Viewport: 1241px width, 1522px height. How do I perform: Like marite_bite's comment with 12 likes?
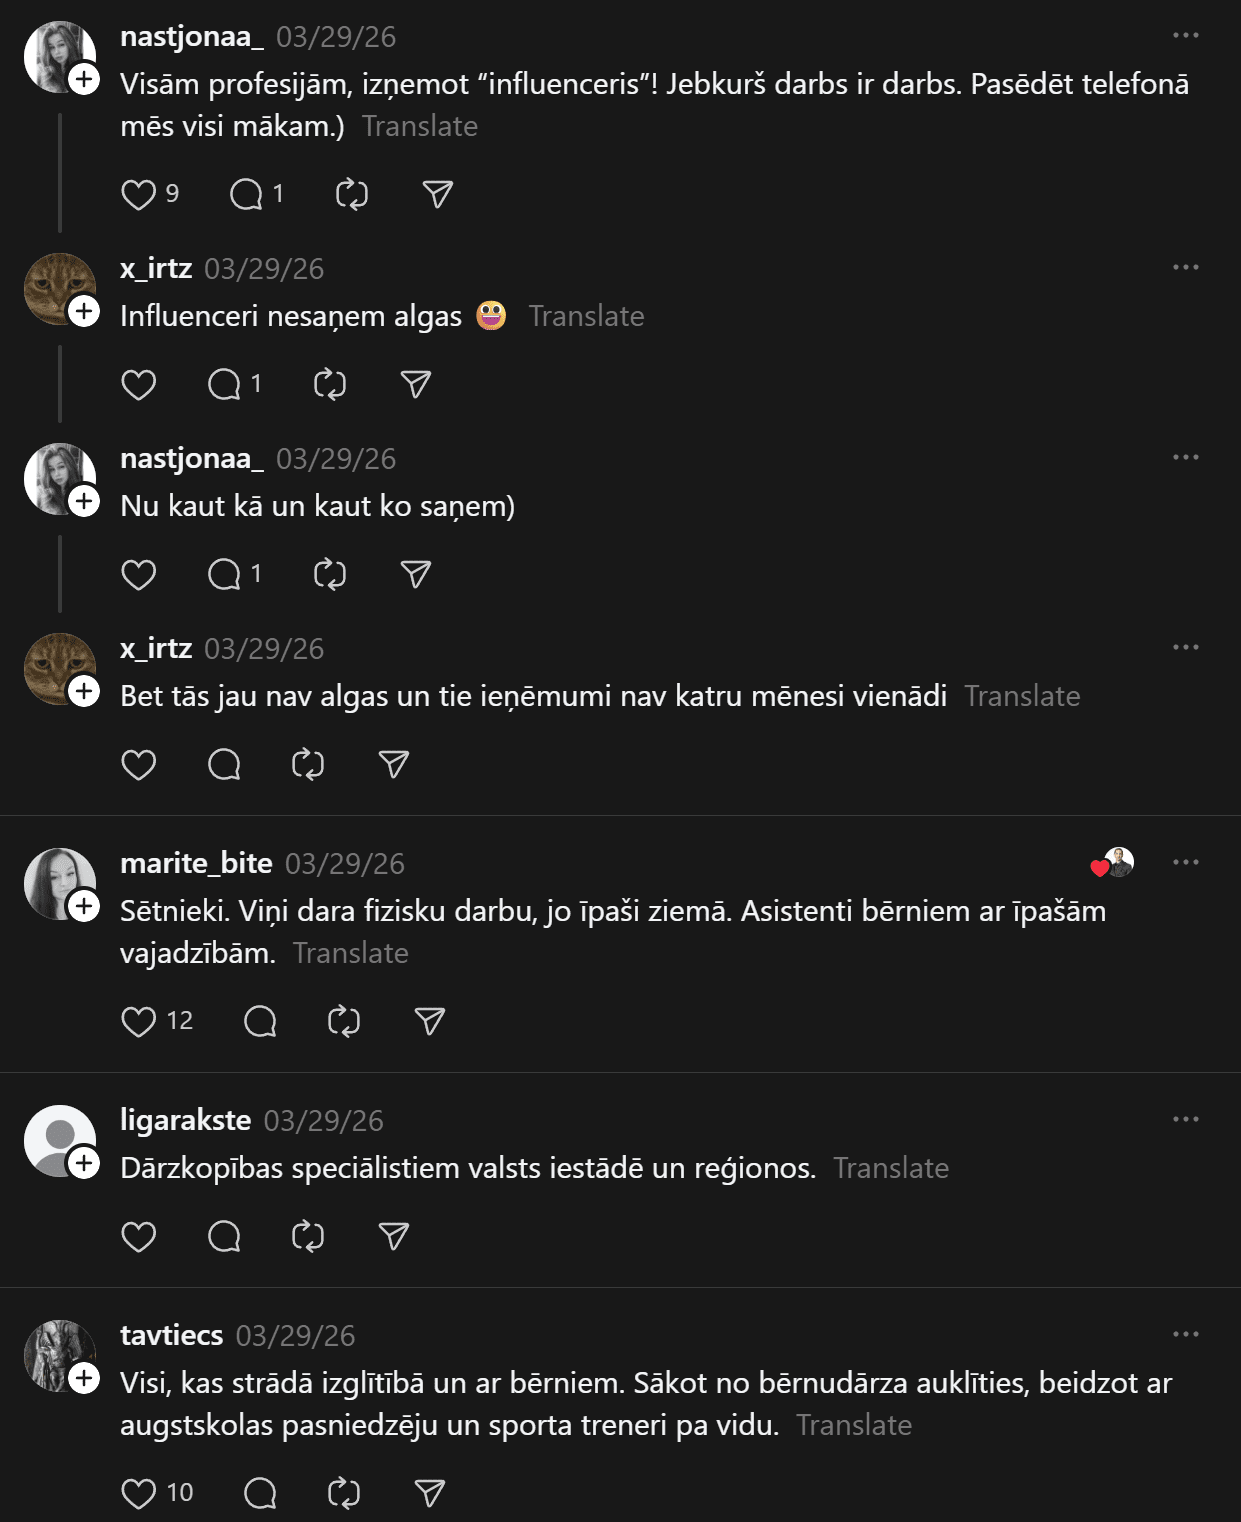click(138, 1021)
